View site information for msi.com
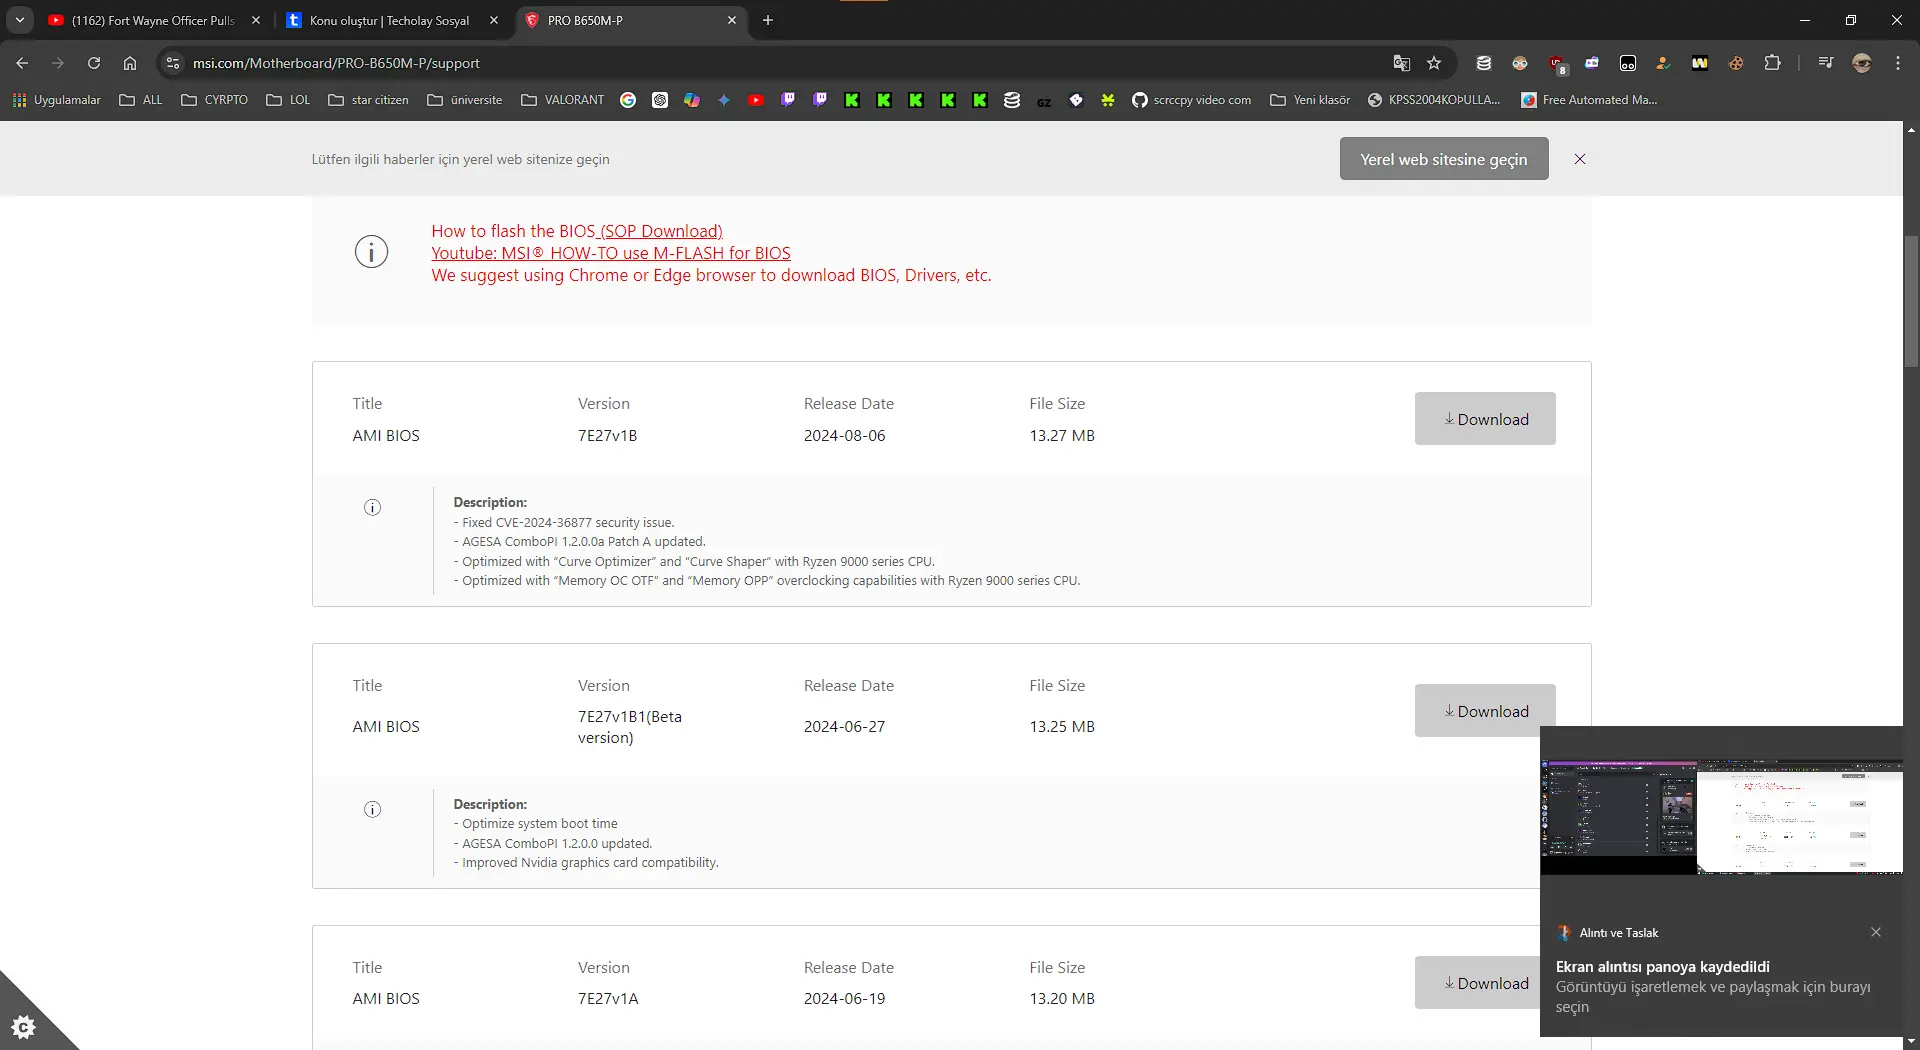The width and height of the screenshot is (1920, 1050). pyautogui.click(x=173, y=63)
